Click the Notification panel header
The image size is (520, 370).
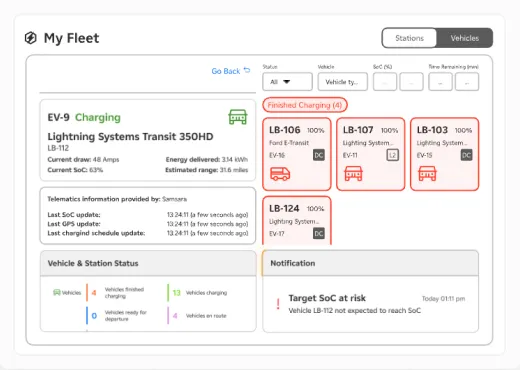pos(370,263)
